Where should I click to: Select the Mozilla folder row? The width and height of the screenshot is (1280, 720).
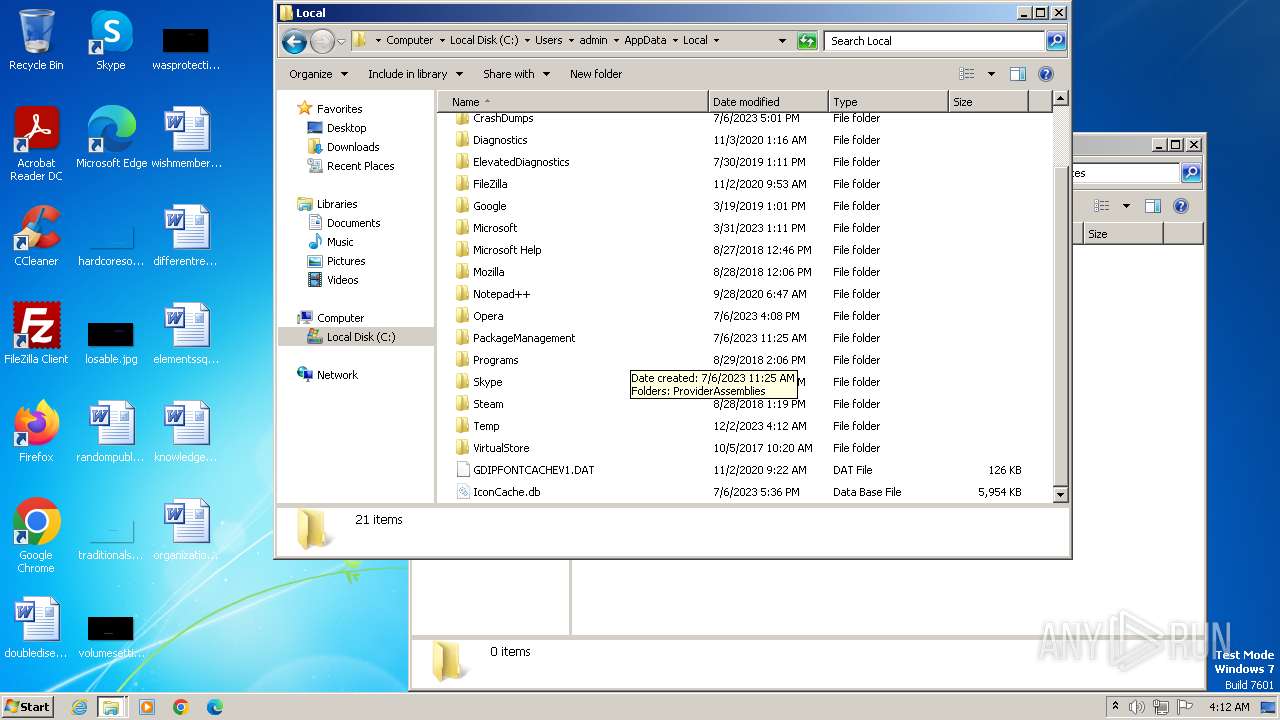tap(744, 272)
